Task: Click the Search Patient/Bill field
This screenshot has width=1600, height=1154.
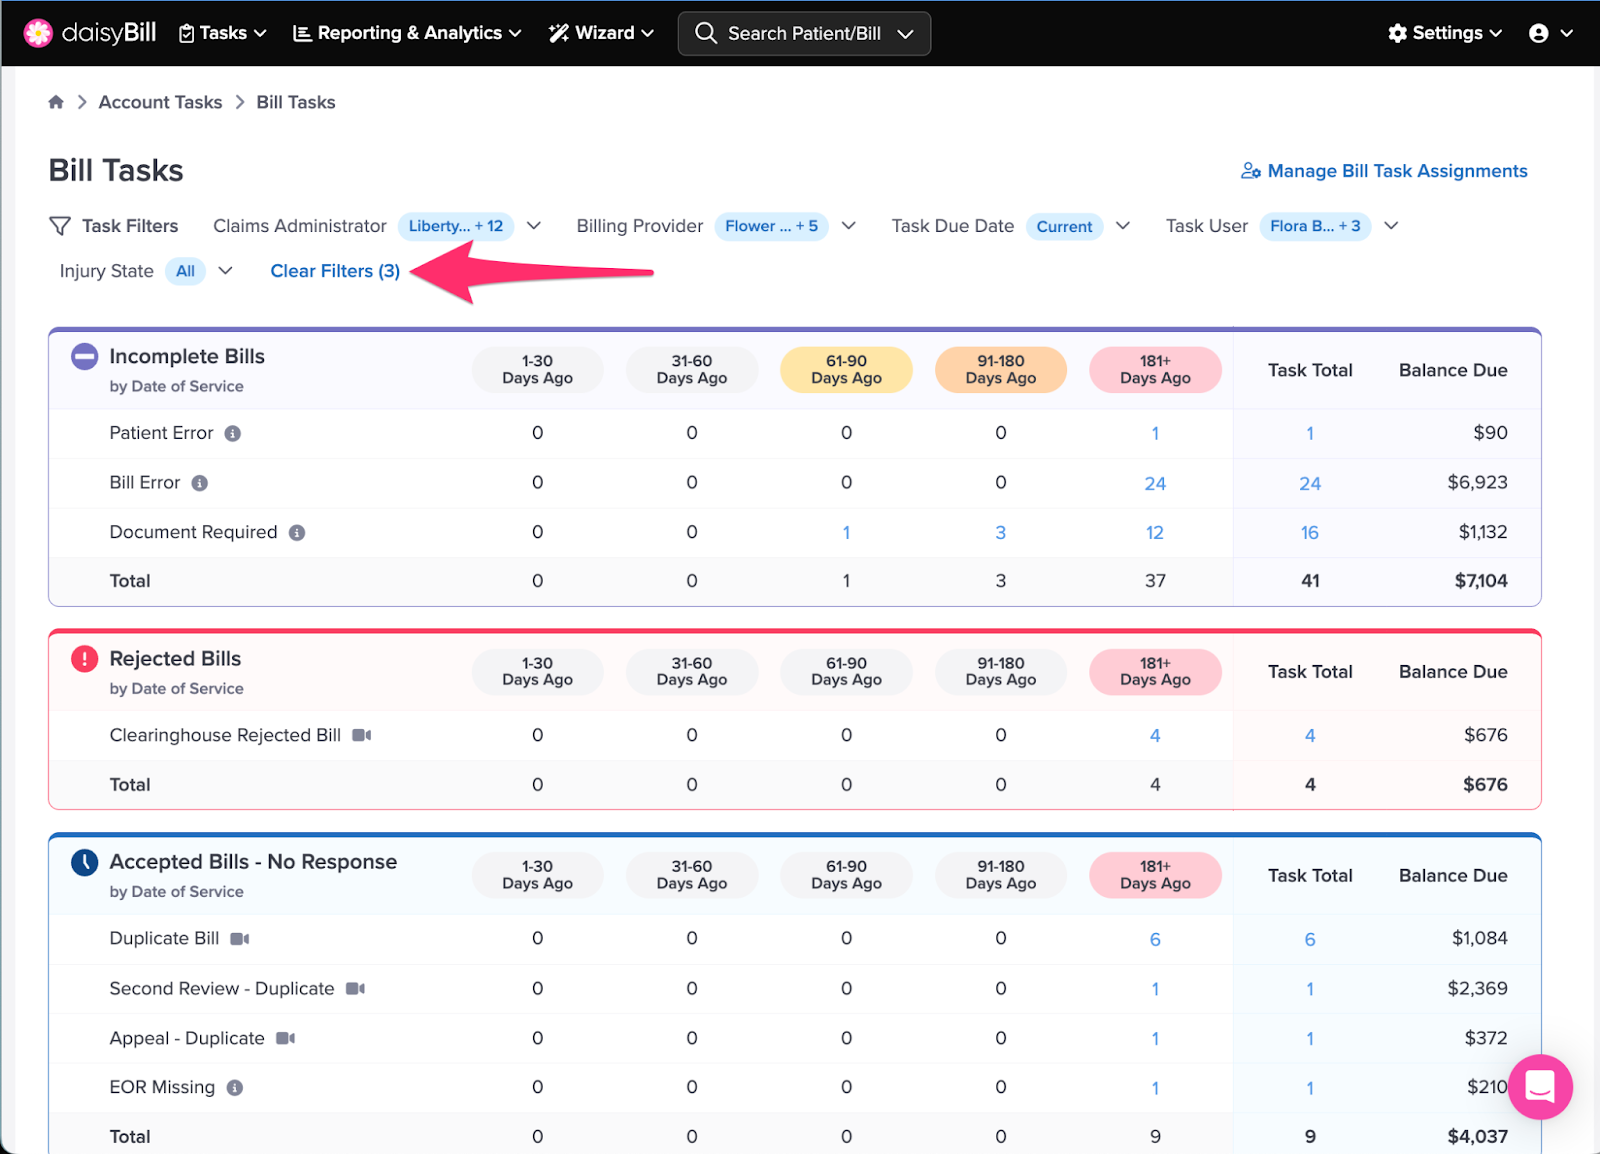Action: point(804,33)
